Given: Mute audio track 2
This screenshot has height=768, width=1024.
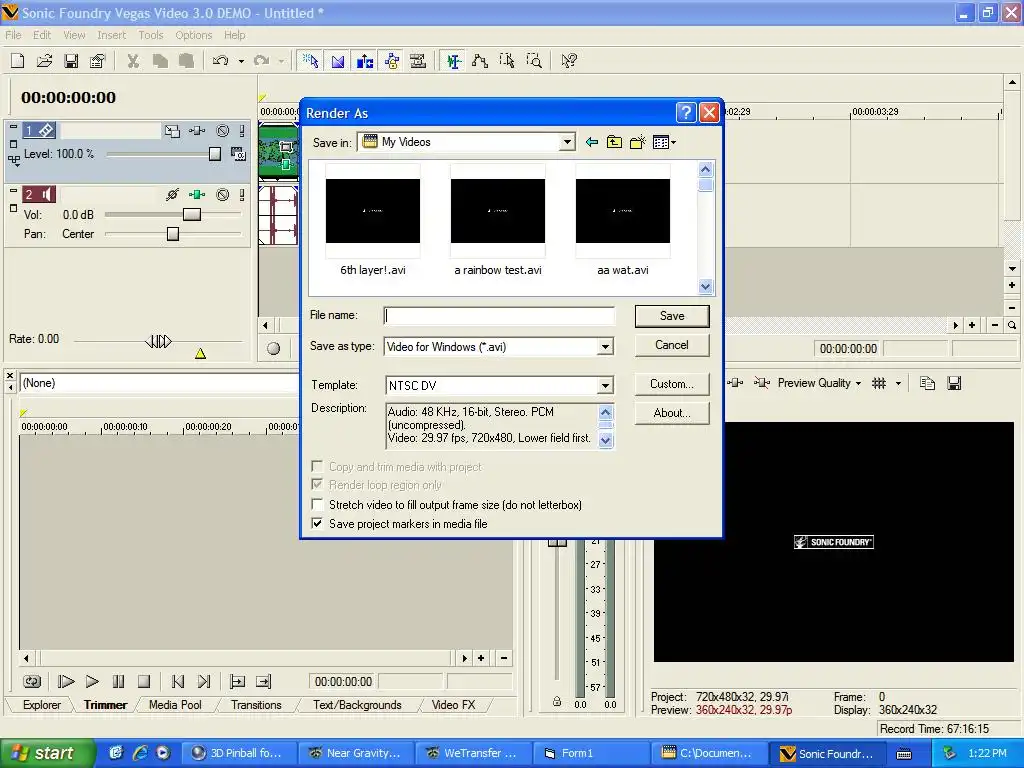Looking at the screenshot, I should (x=223, y=195).
